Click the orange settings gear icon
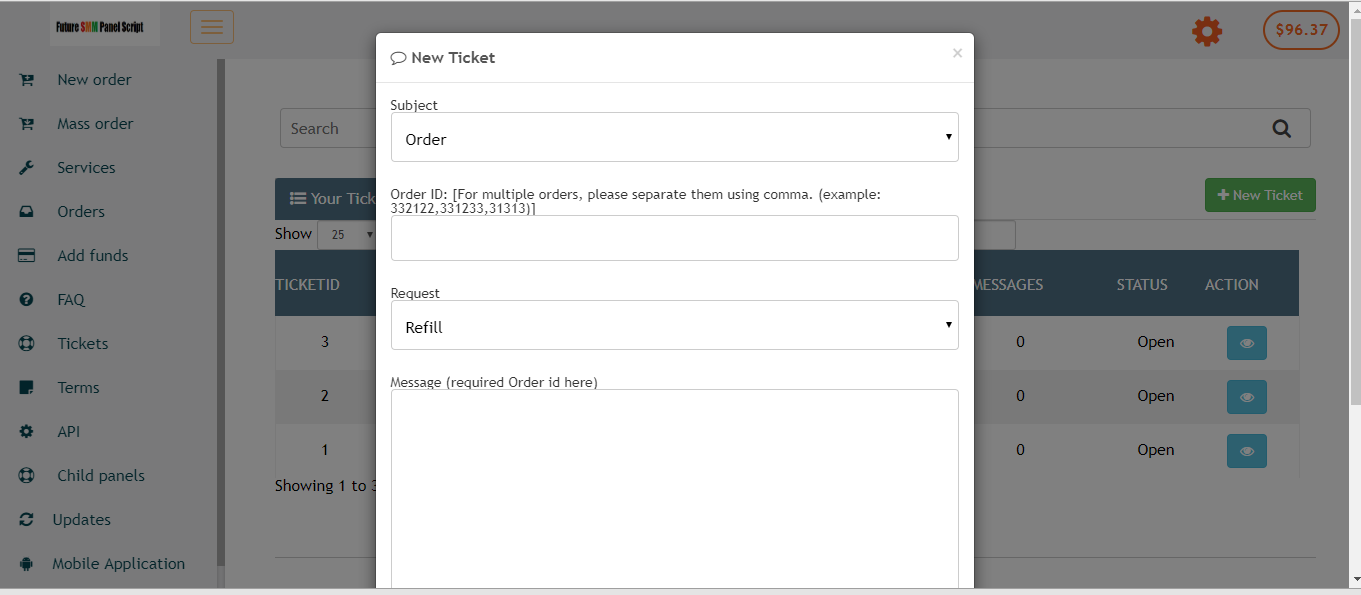The height and width of the screenshot is (595, 1361). coord(1207,31)
